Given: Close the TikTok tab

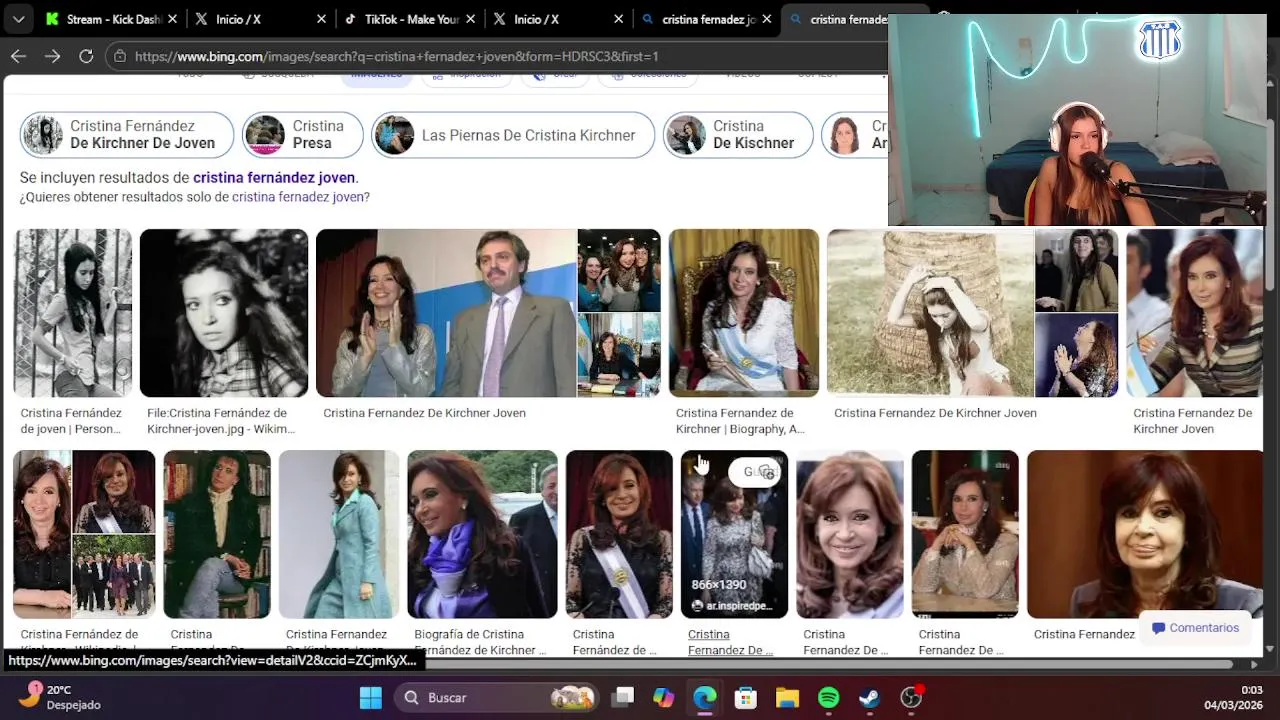Looking at the screenshot, I should (470, 19).
